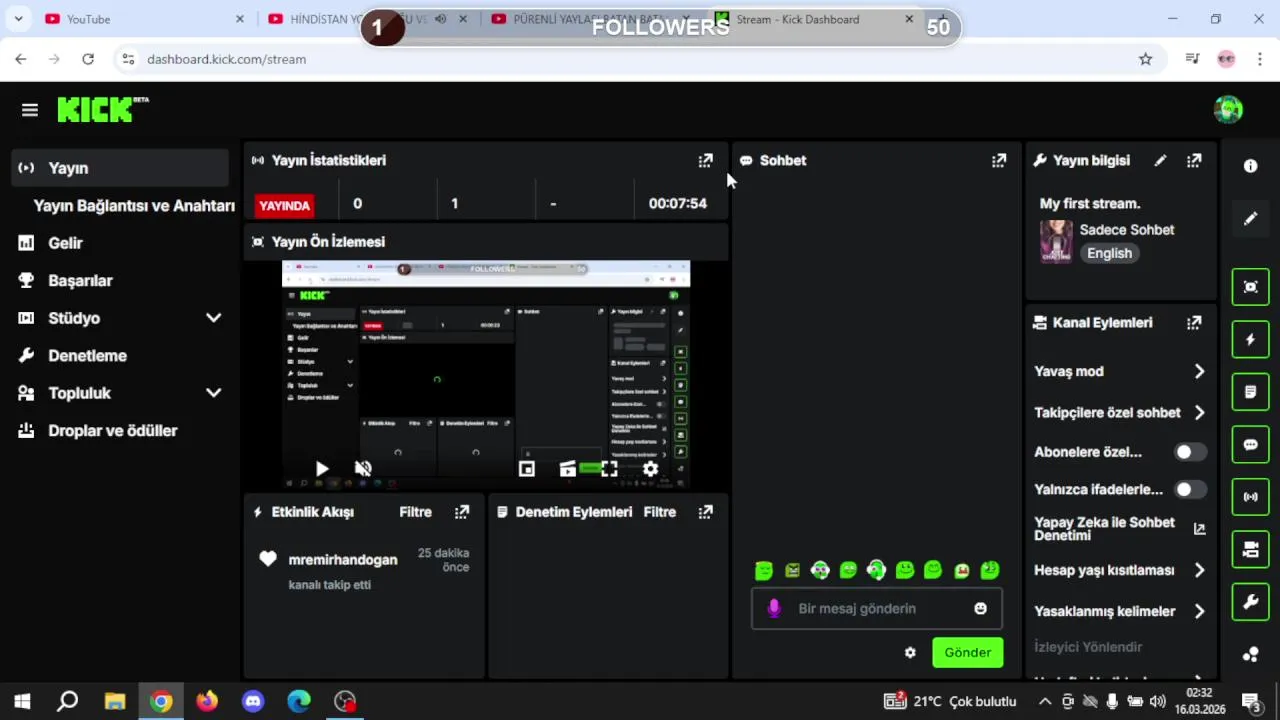Open Filtre in Denetim Eylemleri panel
Viewport: 1280px width, 720px height.
pyautogui.click(x=659, y=512)
